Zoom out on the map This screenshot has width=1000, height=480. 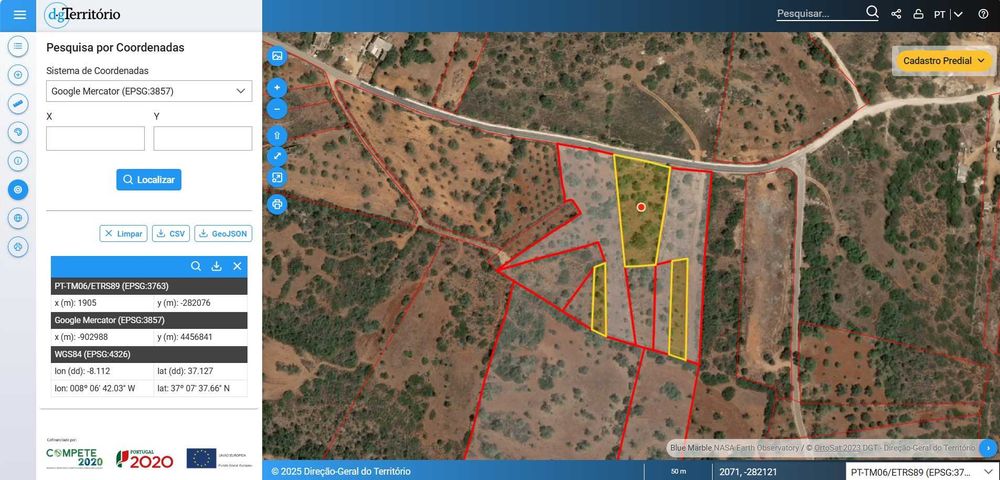277,109
